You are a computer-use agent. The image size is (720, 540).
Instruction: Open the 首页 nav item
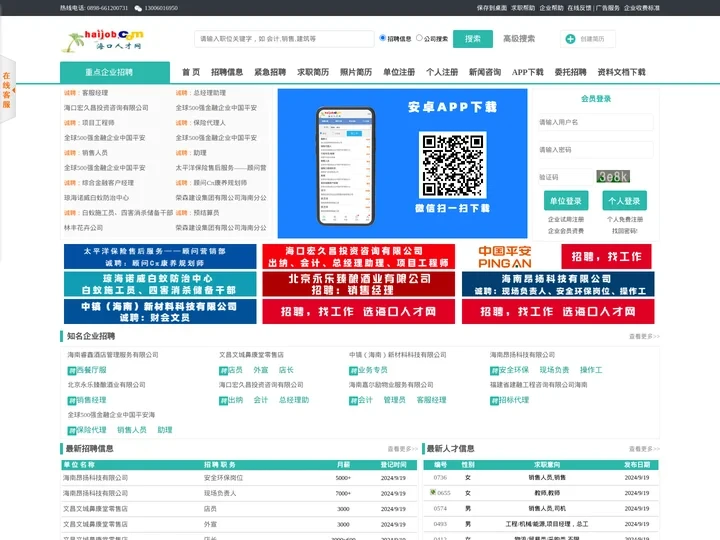[191, 72]
